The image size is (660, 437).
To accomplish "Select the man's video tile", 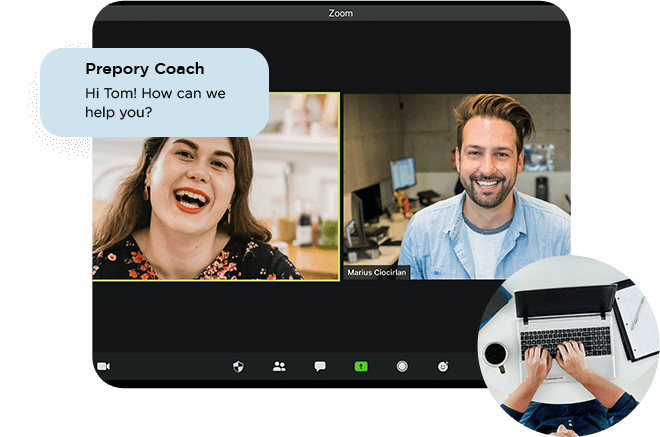I will pos(456,186).
